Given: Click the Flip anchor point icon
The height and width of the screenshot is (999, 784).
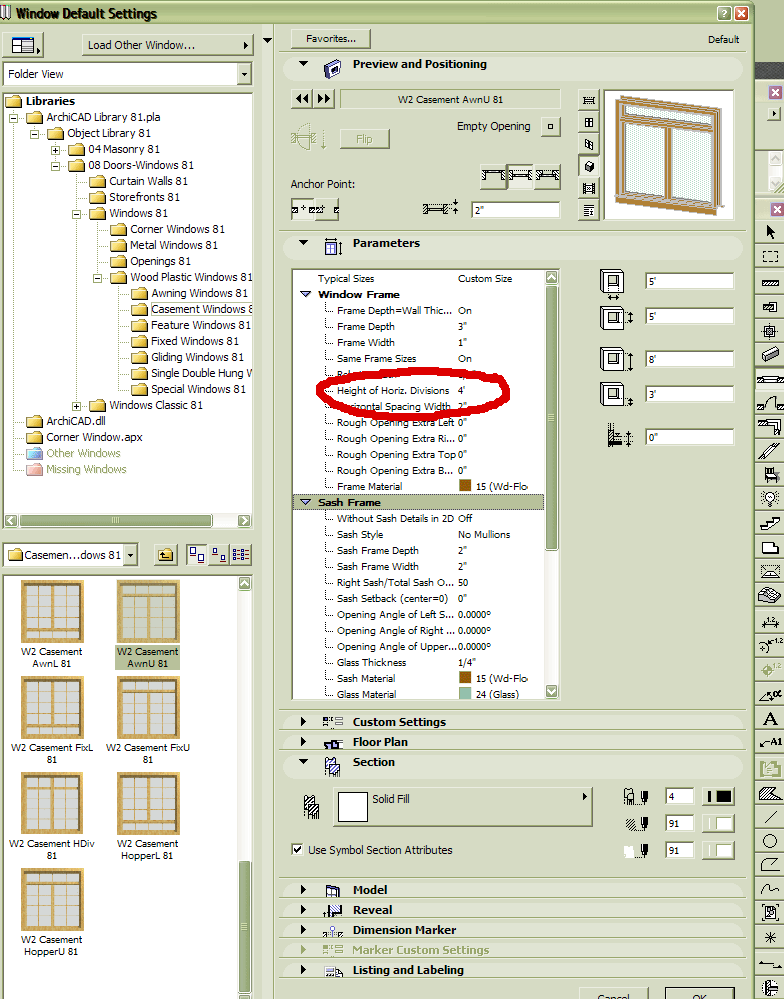Looking at the screenshot, I should (309, 136).
